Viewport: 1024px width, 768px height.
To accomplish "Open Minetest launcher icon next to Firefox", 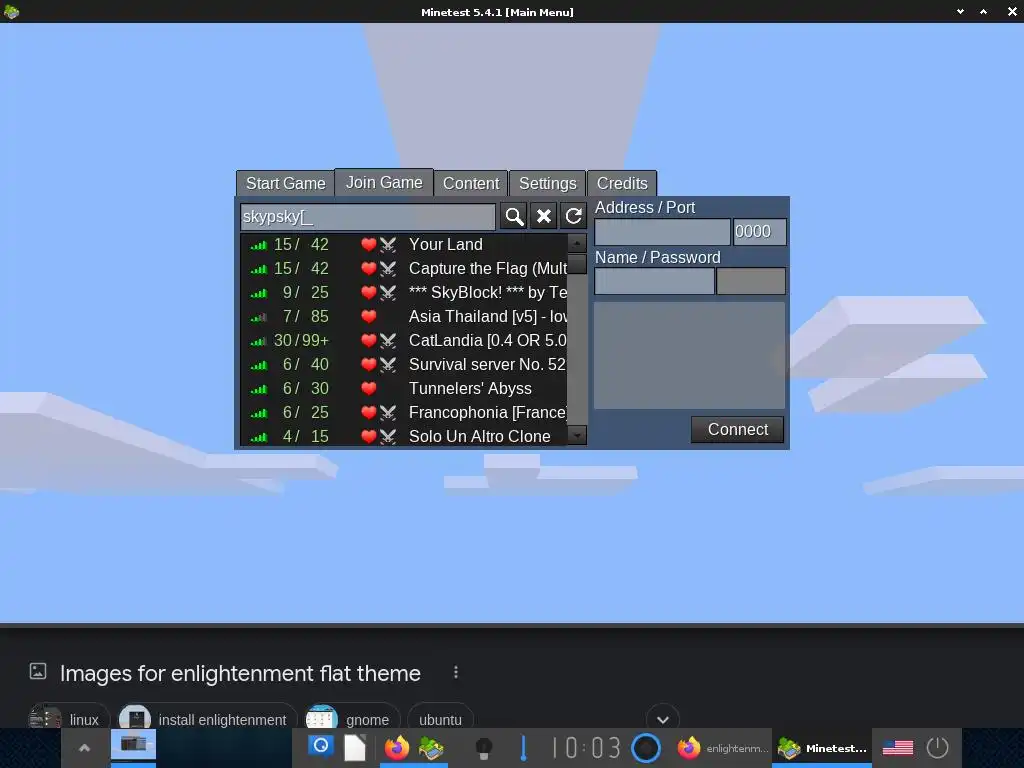I will click(431, 747).
